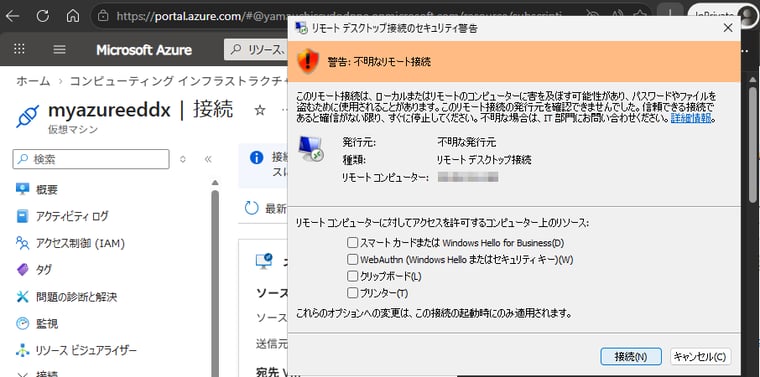760x377 pixels.
Task: Click the refresh icon in connect pane
Action: 252,208
